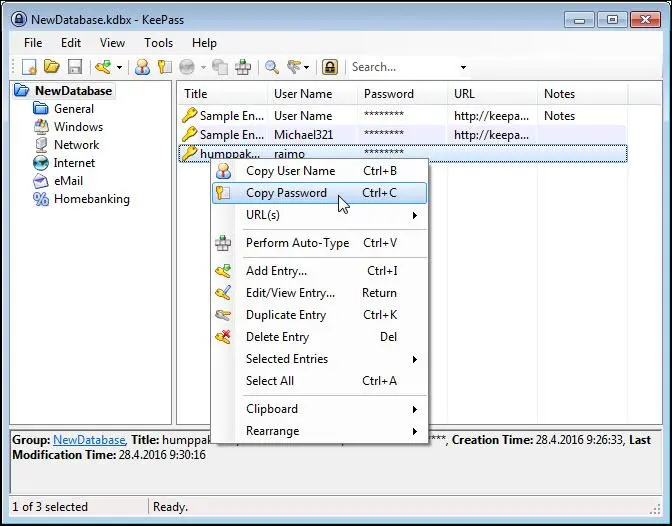Open the View menu
Screen dimensions: 672x526
[112, 43]
